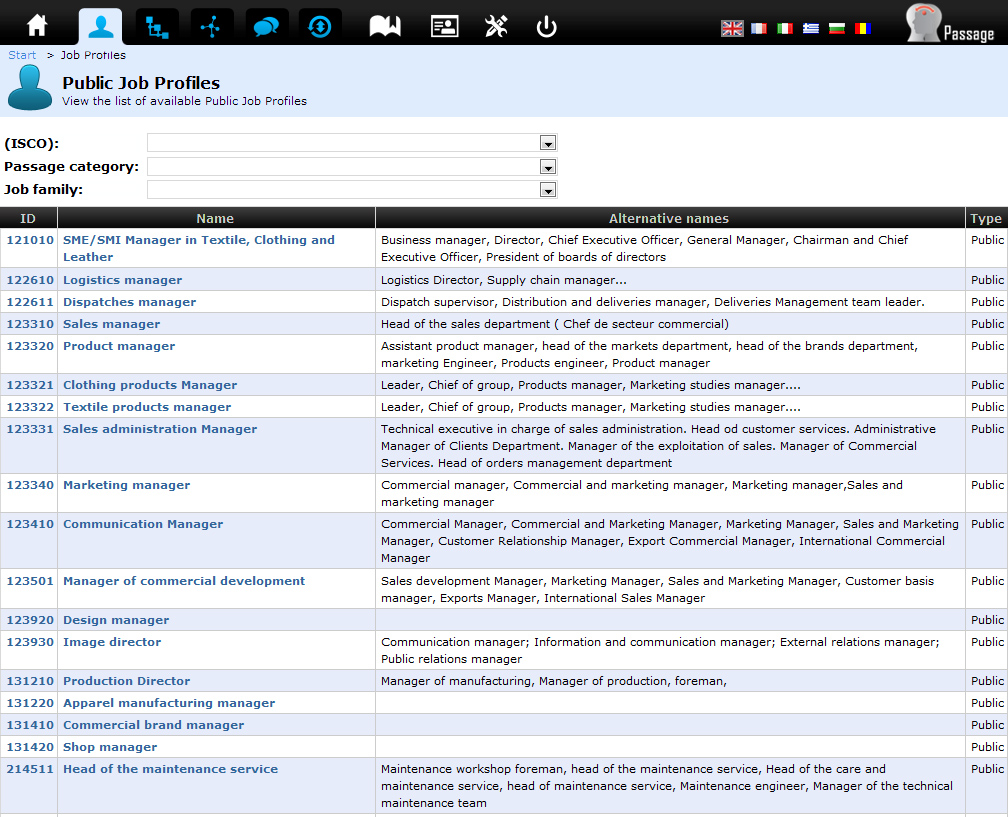Click the Passage logo
The width and height of the screenshot is (1008, 817).
(950, 25)
